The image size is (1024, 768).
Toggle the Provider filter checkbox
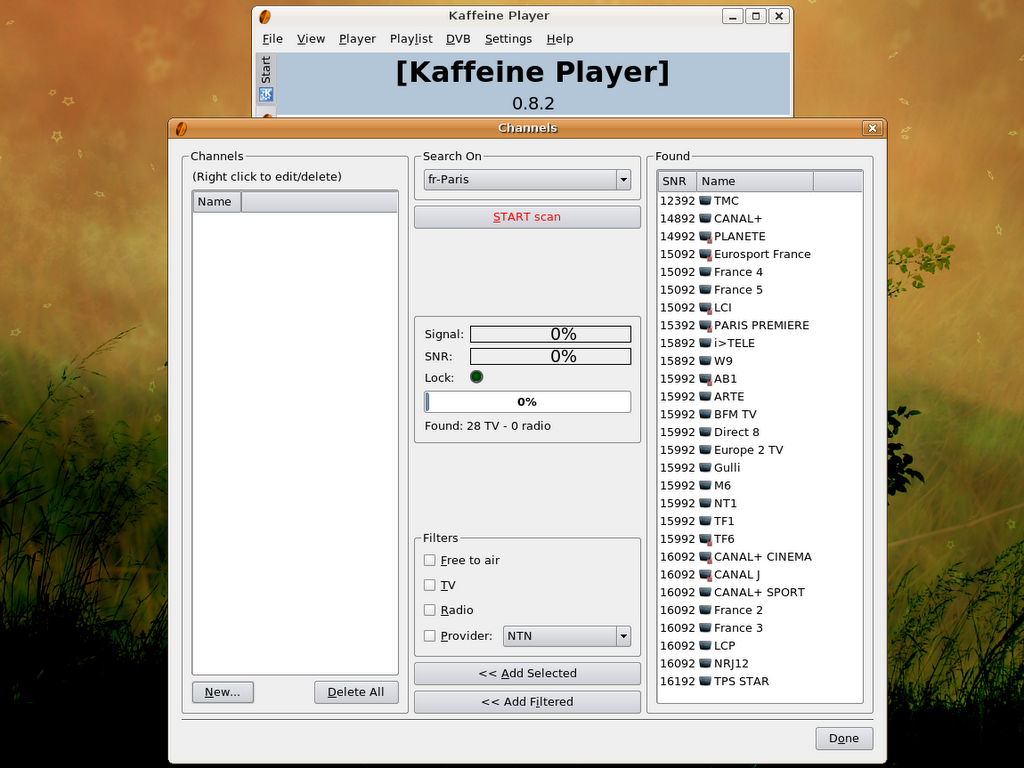click(x=430, y=636)
